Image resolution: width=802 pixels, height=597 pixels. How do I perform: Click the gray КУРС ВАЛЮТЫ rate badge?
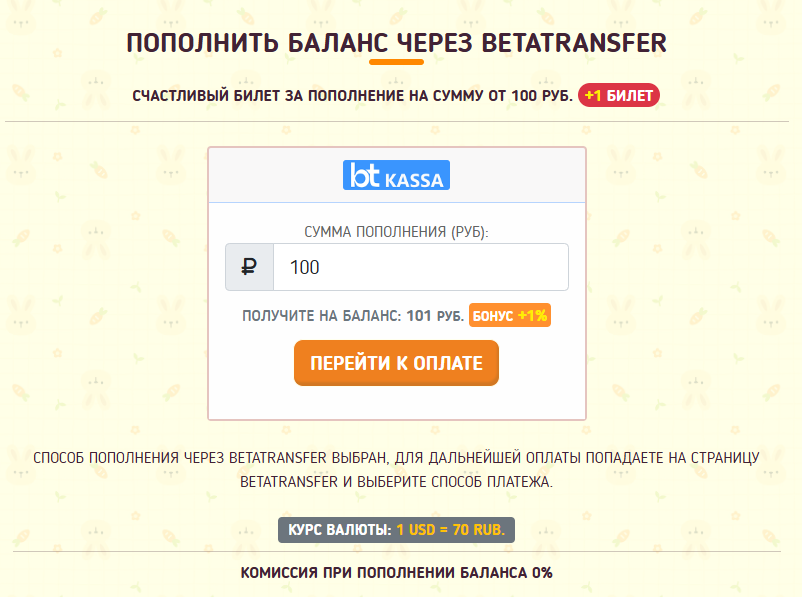click(396, 529)
